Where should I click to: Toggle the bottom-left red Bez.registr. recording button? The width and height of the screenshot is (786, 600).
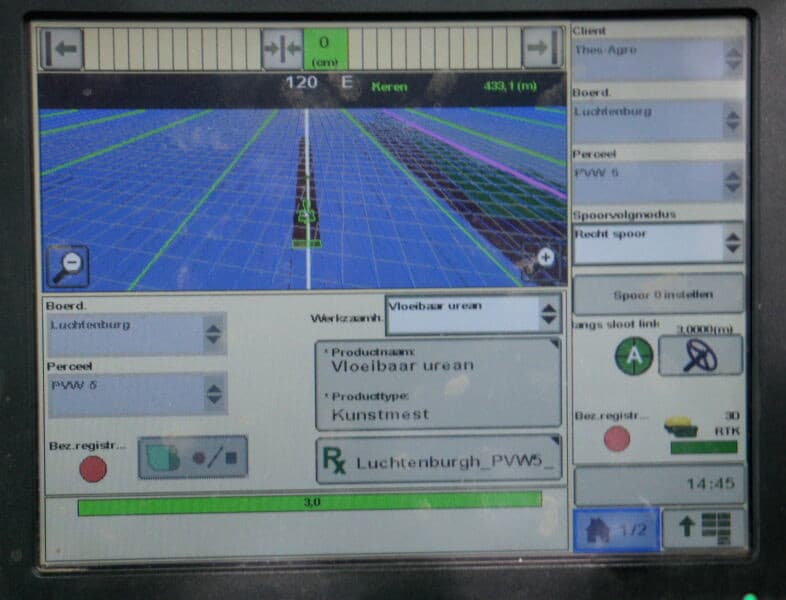(x=93, y=469)
